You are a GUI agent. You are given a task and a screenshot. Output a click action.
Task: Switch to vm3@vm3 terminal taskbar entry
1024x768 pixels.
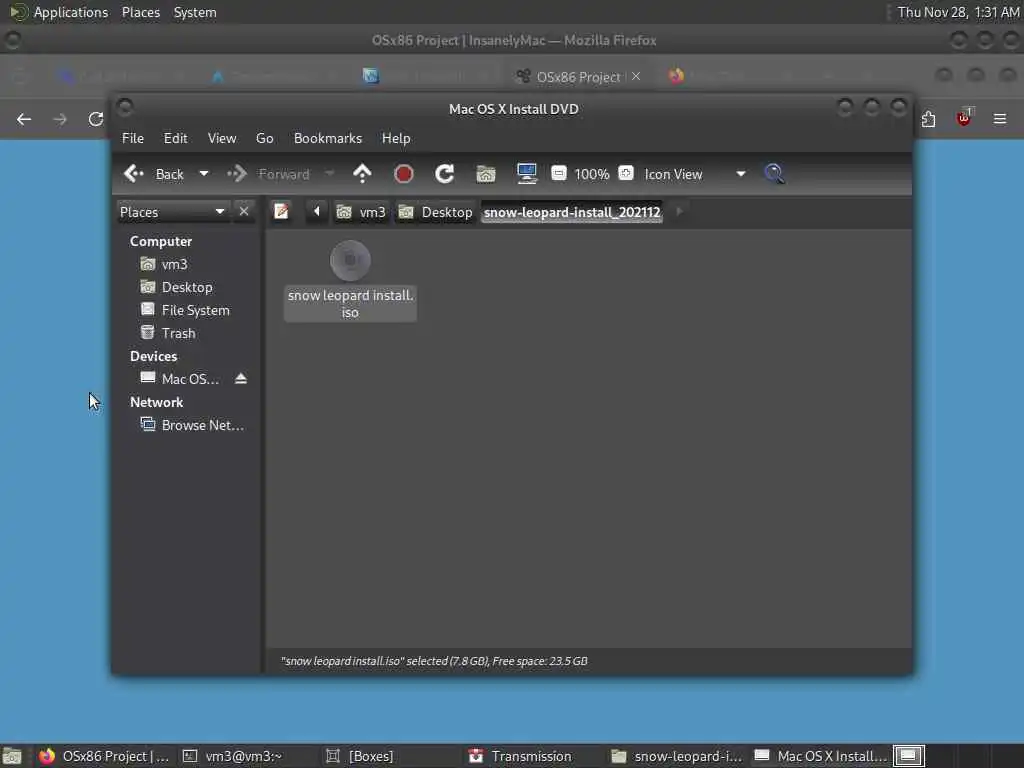(232, 756)
